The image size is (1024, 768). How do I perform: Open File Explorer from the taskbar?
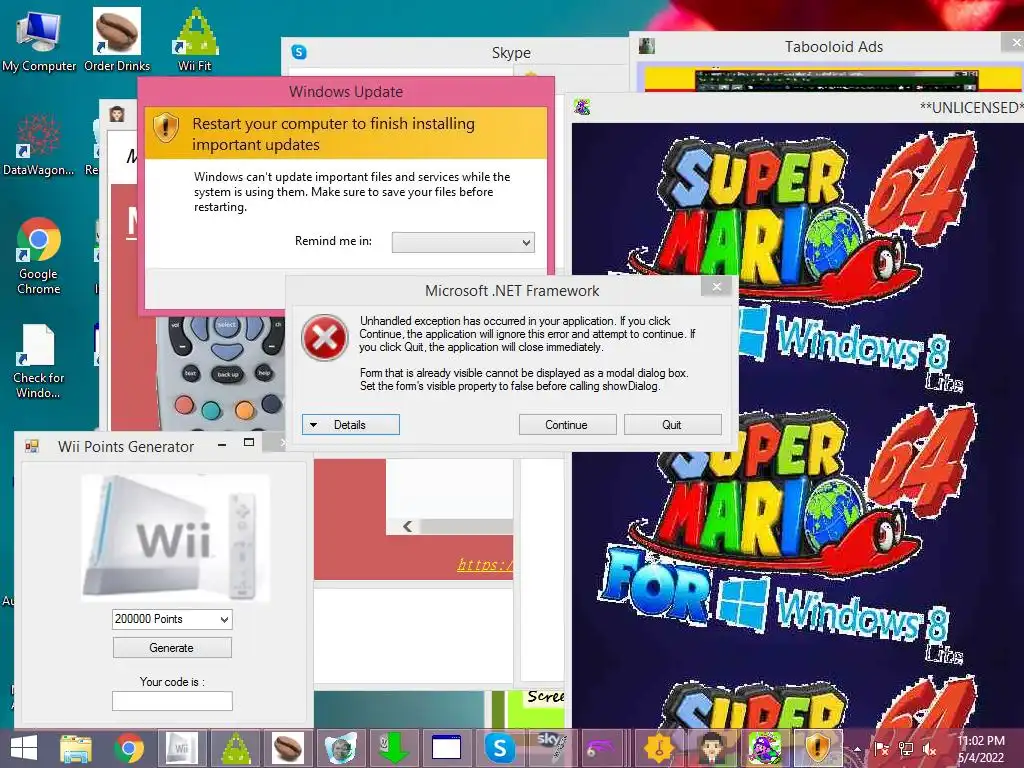coord(76,748)
